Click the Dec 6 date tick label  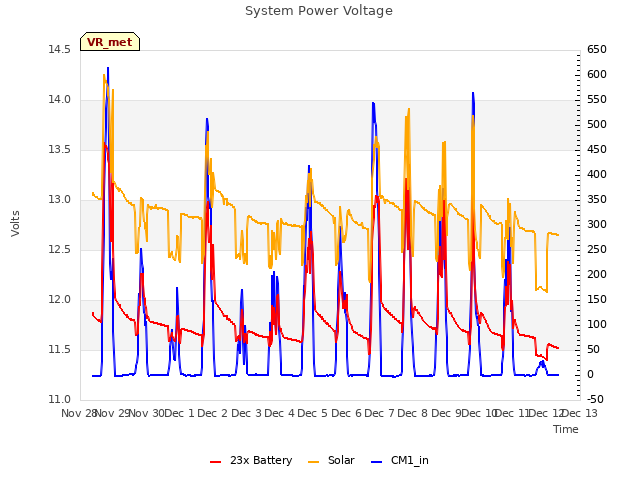point(347,413)
